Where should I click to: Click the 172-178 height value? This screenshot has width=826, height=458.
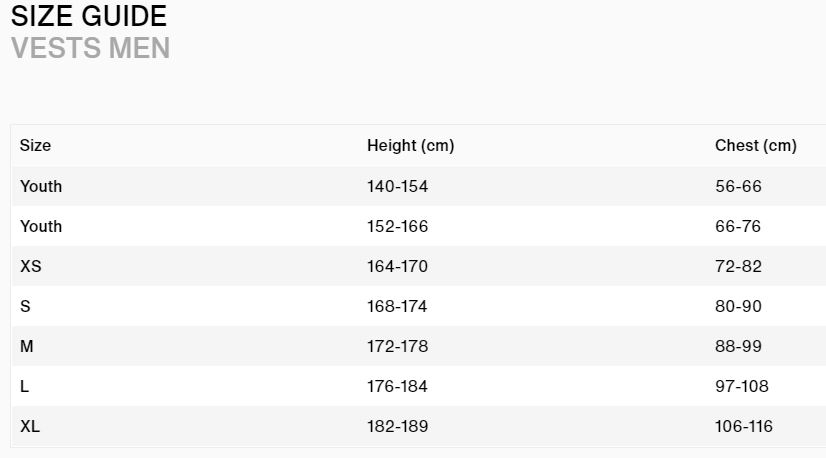(397, 346)
